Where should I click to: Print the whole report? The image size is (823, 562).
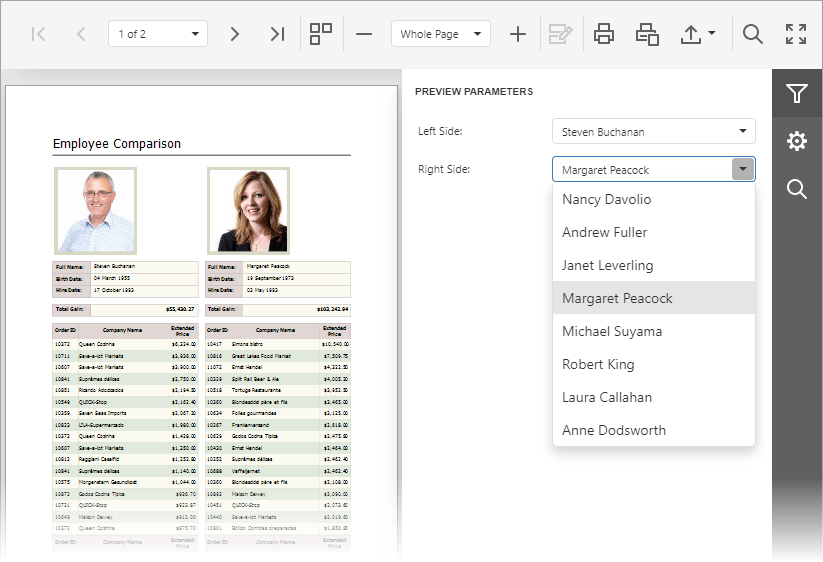(604, 34)
